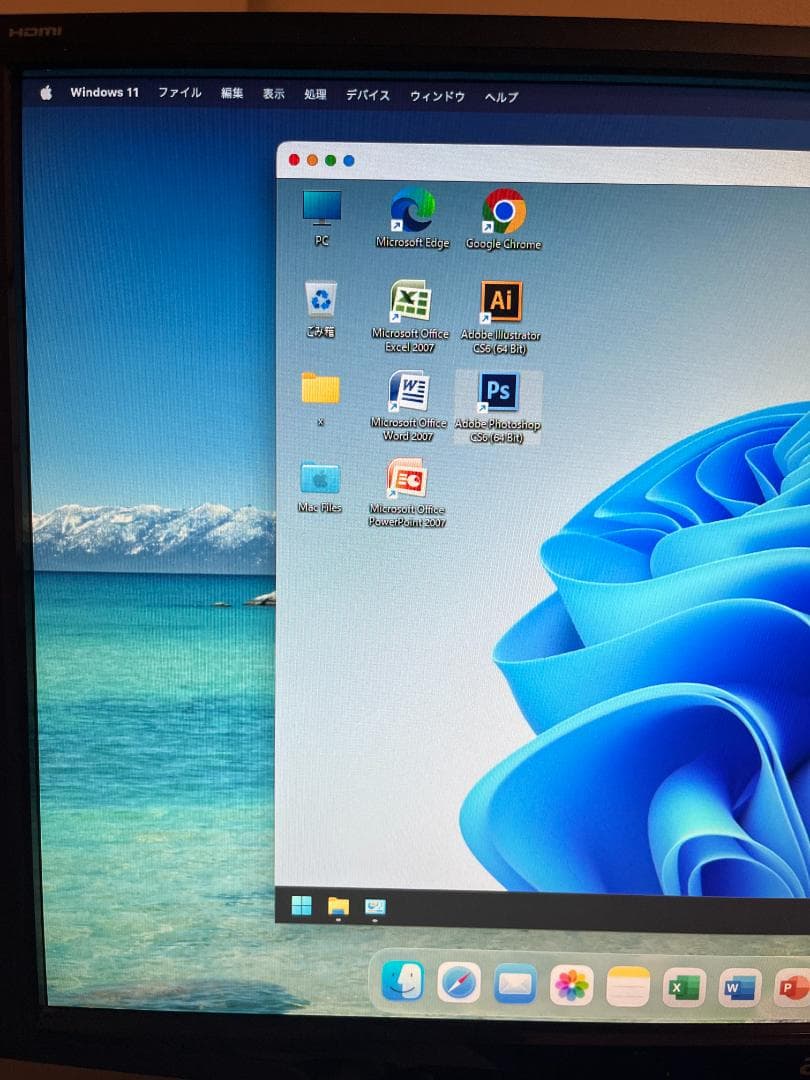
Task: Open Adobe Photoshop CS6 desktop shortcut
Action: click(x=498, y=393)
